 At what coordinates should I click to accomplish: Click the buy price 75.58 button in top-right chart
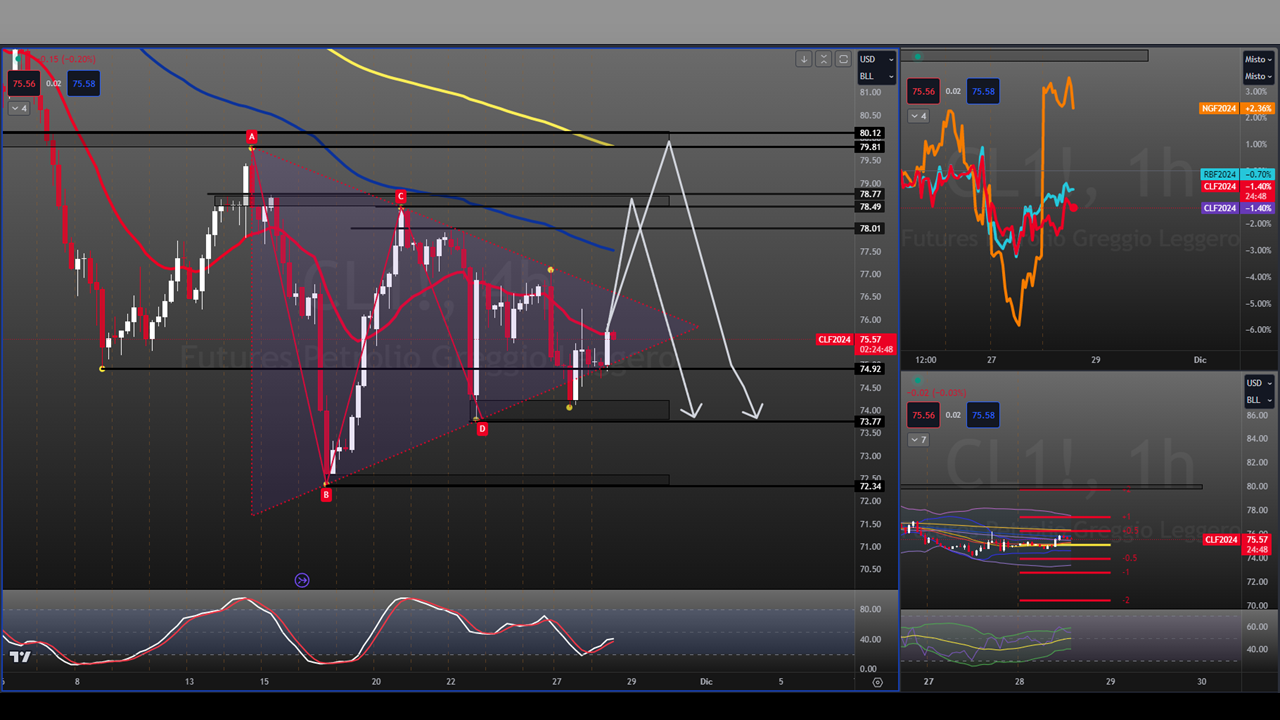(x=983, y=92)
